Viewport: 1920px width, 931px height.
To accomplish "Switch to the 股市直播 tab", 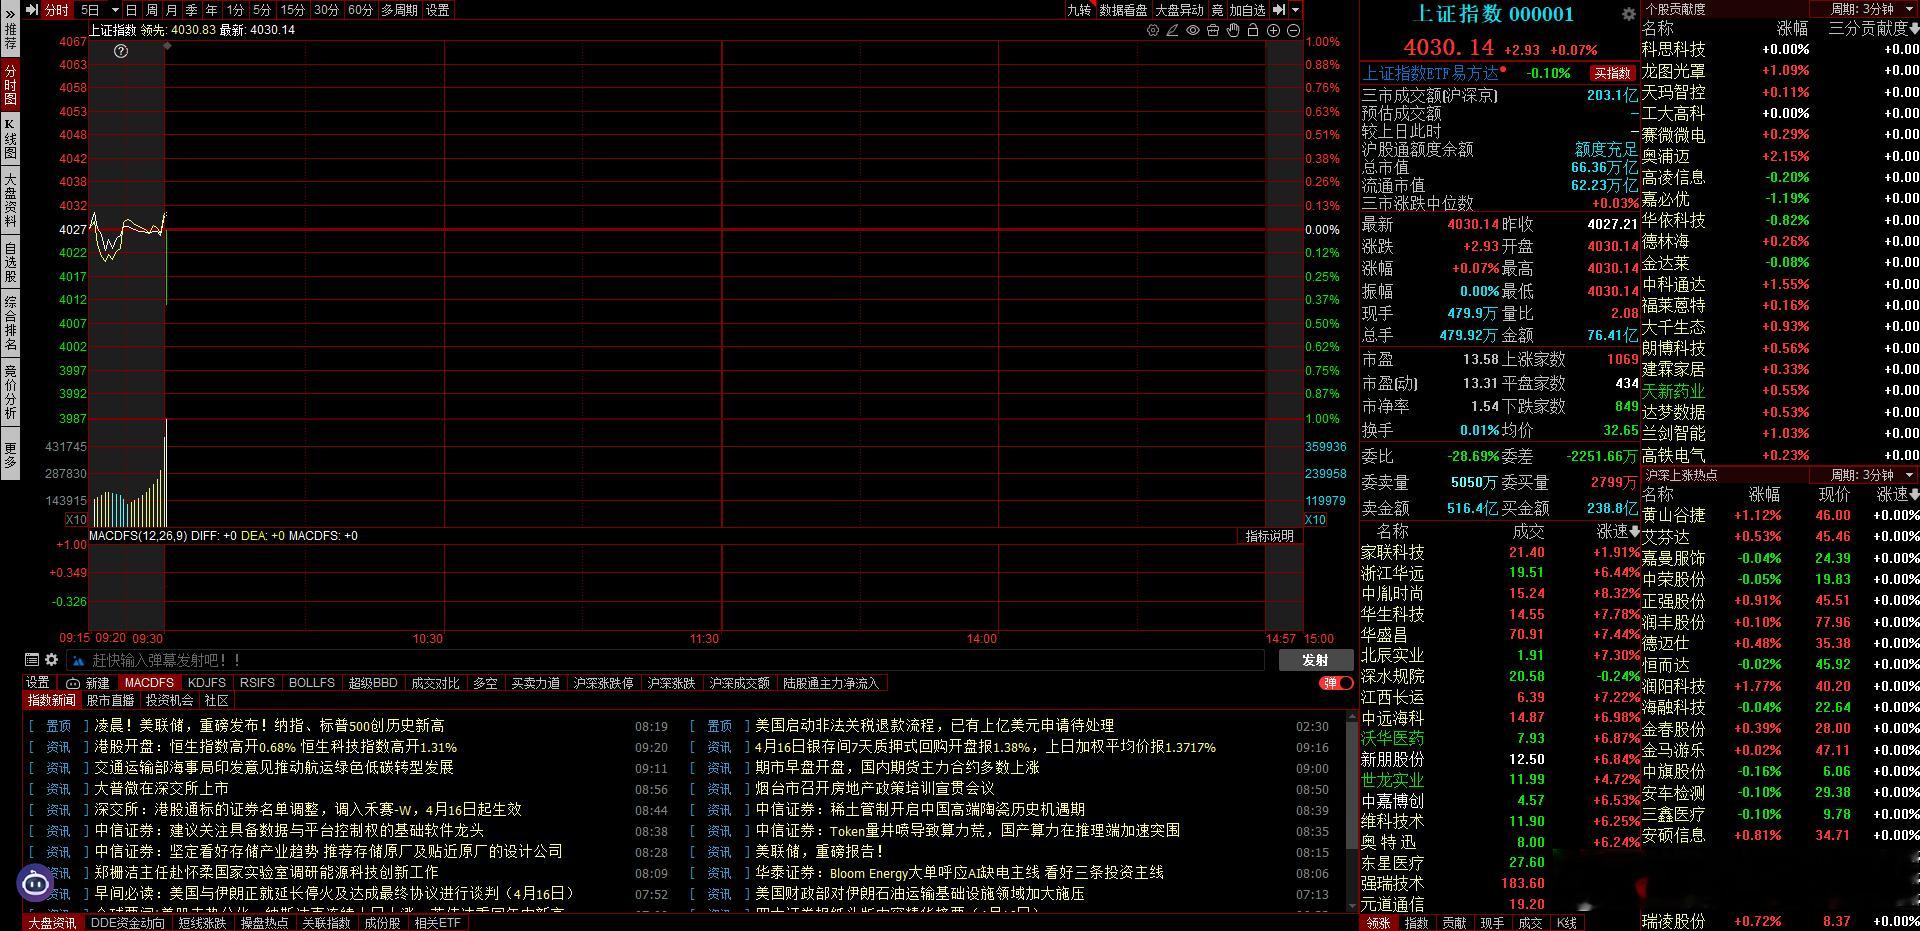I will tap(110, 700).
